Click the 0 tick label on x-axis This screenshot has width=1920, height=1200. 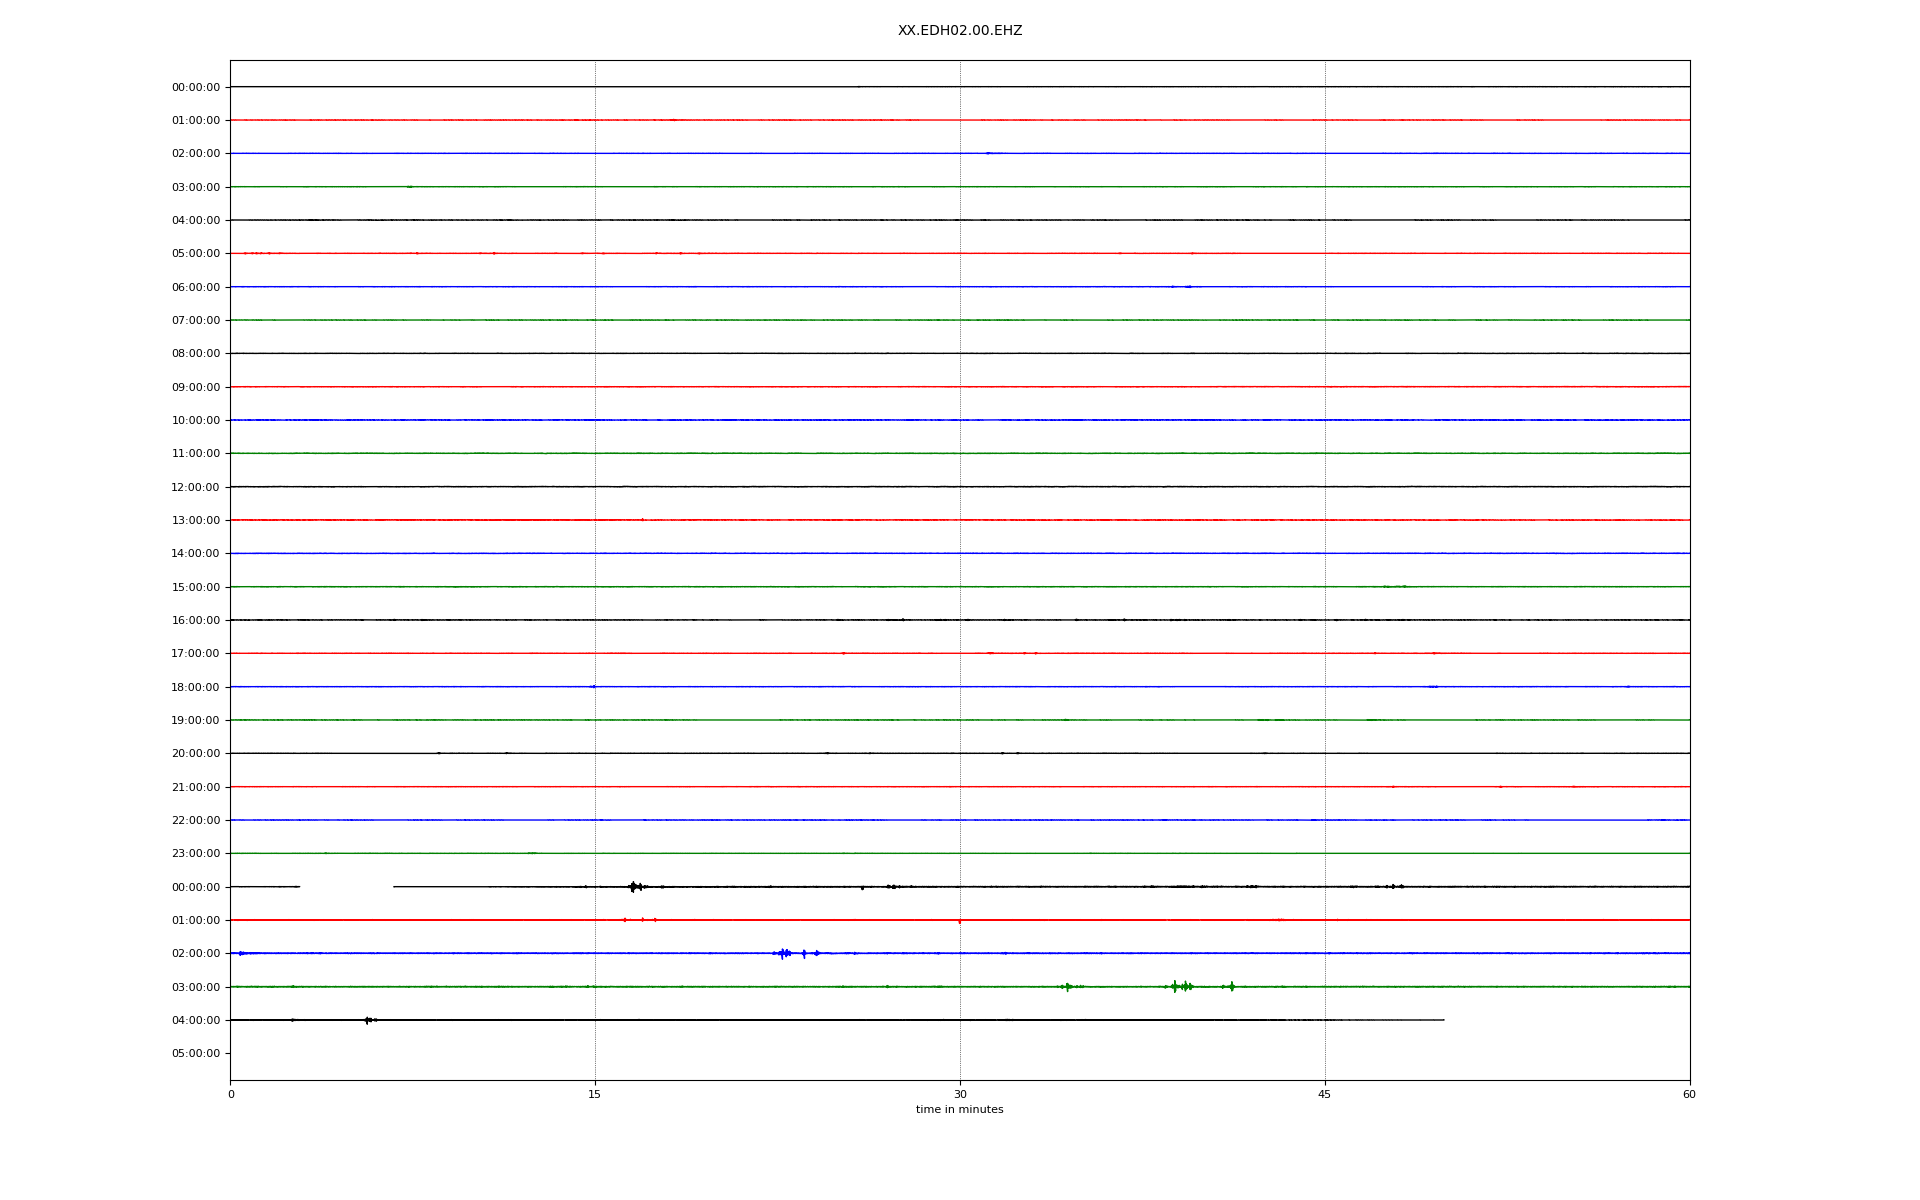(x=231, y=1094)
